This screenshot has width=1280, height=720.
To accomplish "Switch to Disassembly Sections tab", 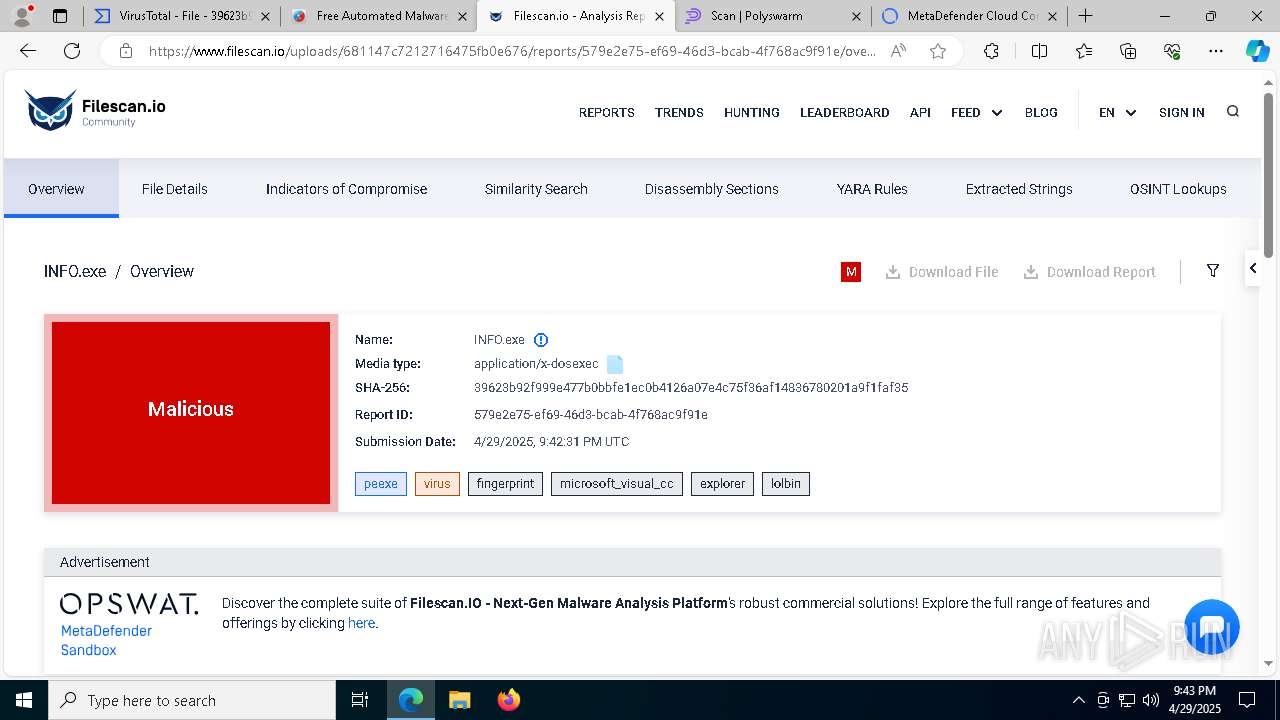I will tap(712, 189).
